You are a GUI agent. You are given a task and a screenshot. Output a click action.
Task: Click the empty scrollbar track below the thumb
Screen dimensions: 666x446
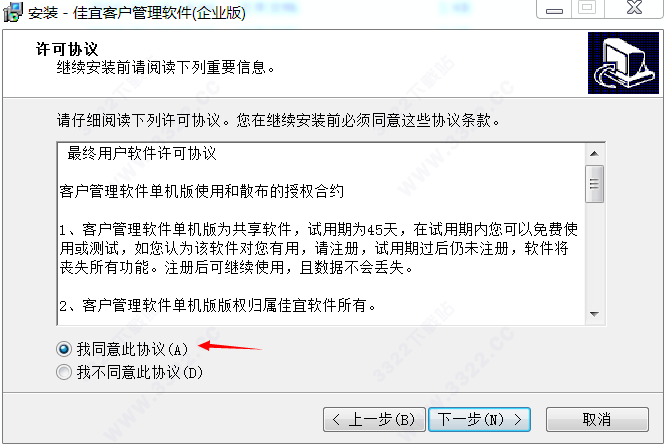coord(594,254)
